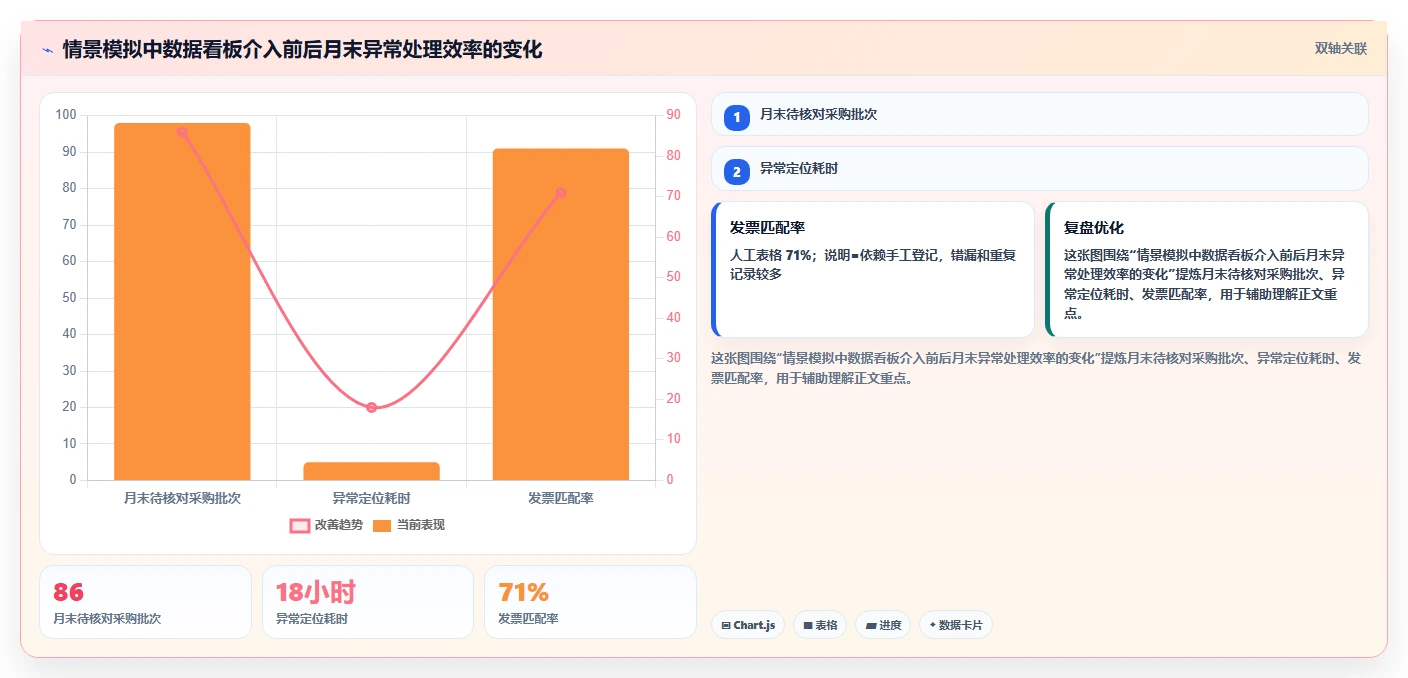Click the 月末待核对采购批次 orange bar
This screenshot has width=1408, height=678.
[x=182, y=301]
